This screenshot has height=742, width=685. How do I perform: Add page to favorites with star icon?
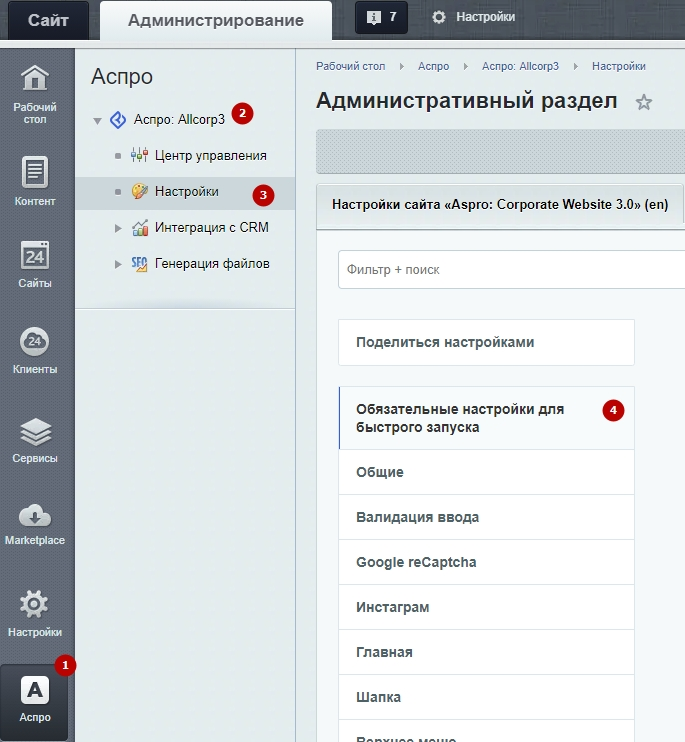click(x=643, y=102)
